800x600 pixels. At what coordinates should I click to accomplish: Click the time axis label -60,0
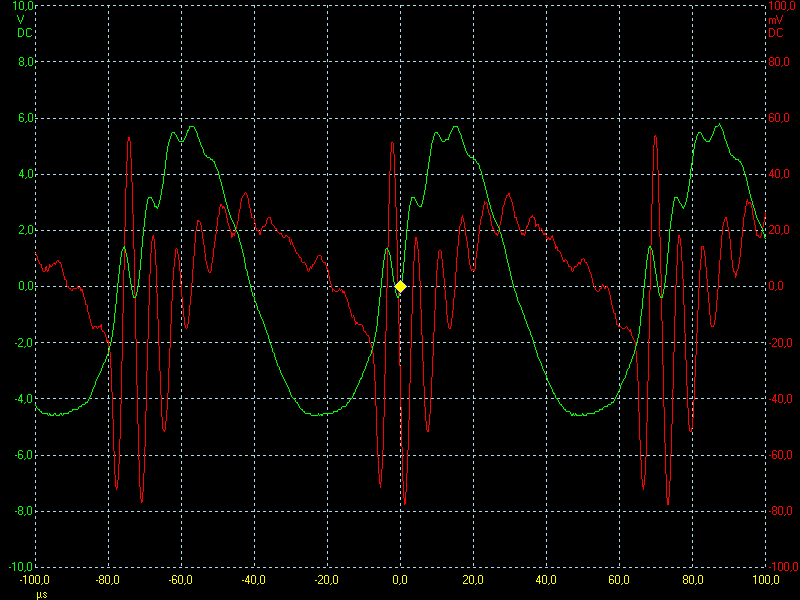coord(181,580)
